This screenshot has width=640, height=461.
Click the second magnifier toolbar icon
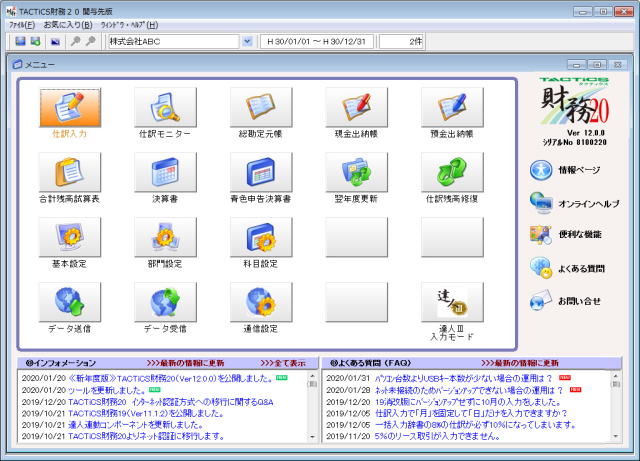point(91,41)
